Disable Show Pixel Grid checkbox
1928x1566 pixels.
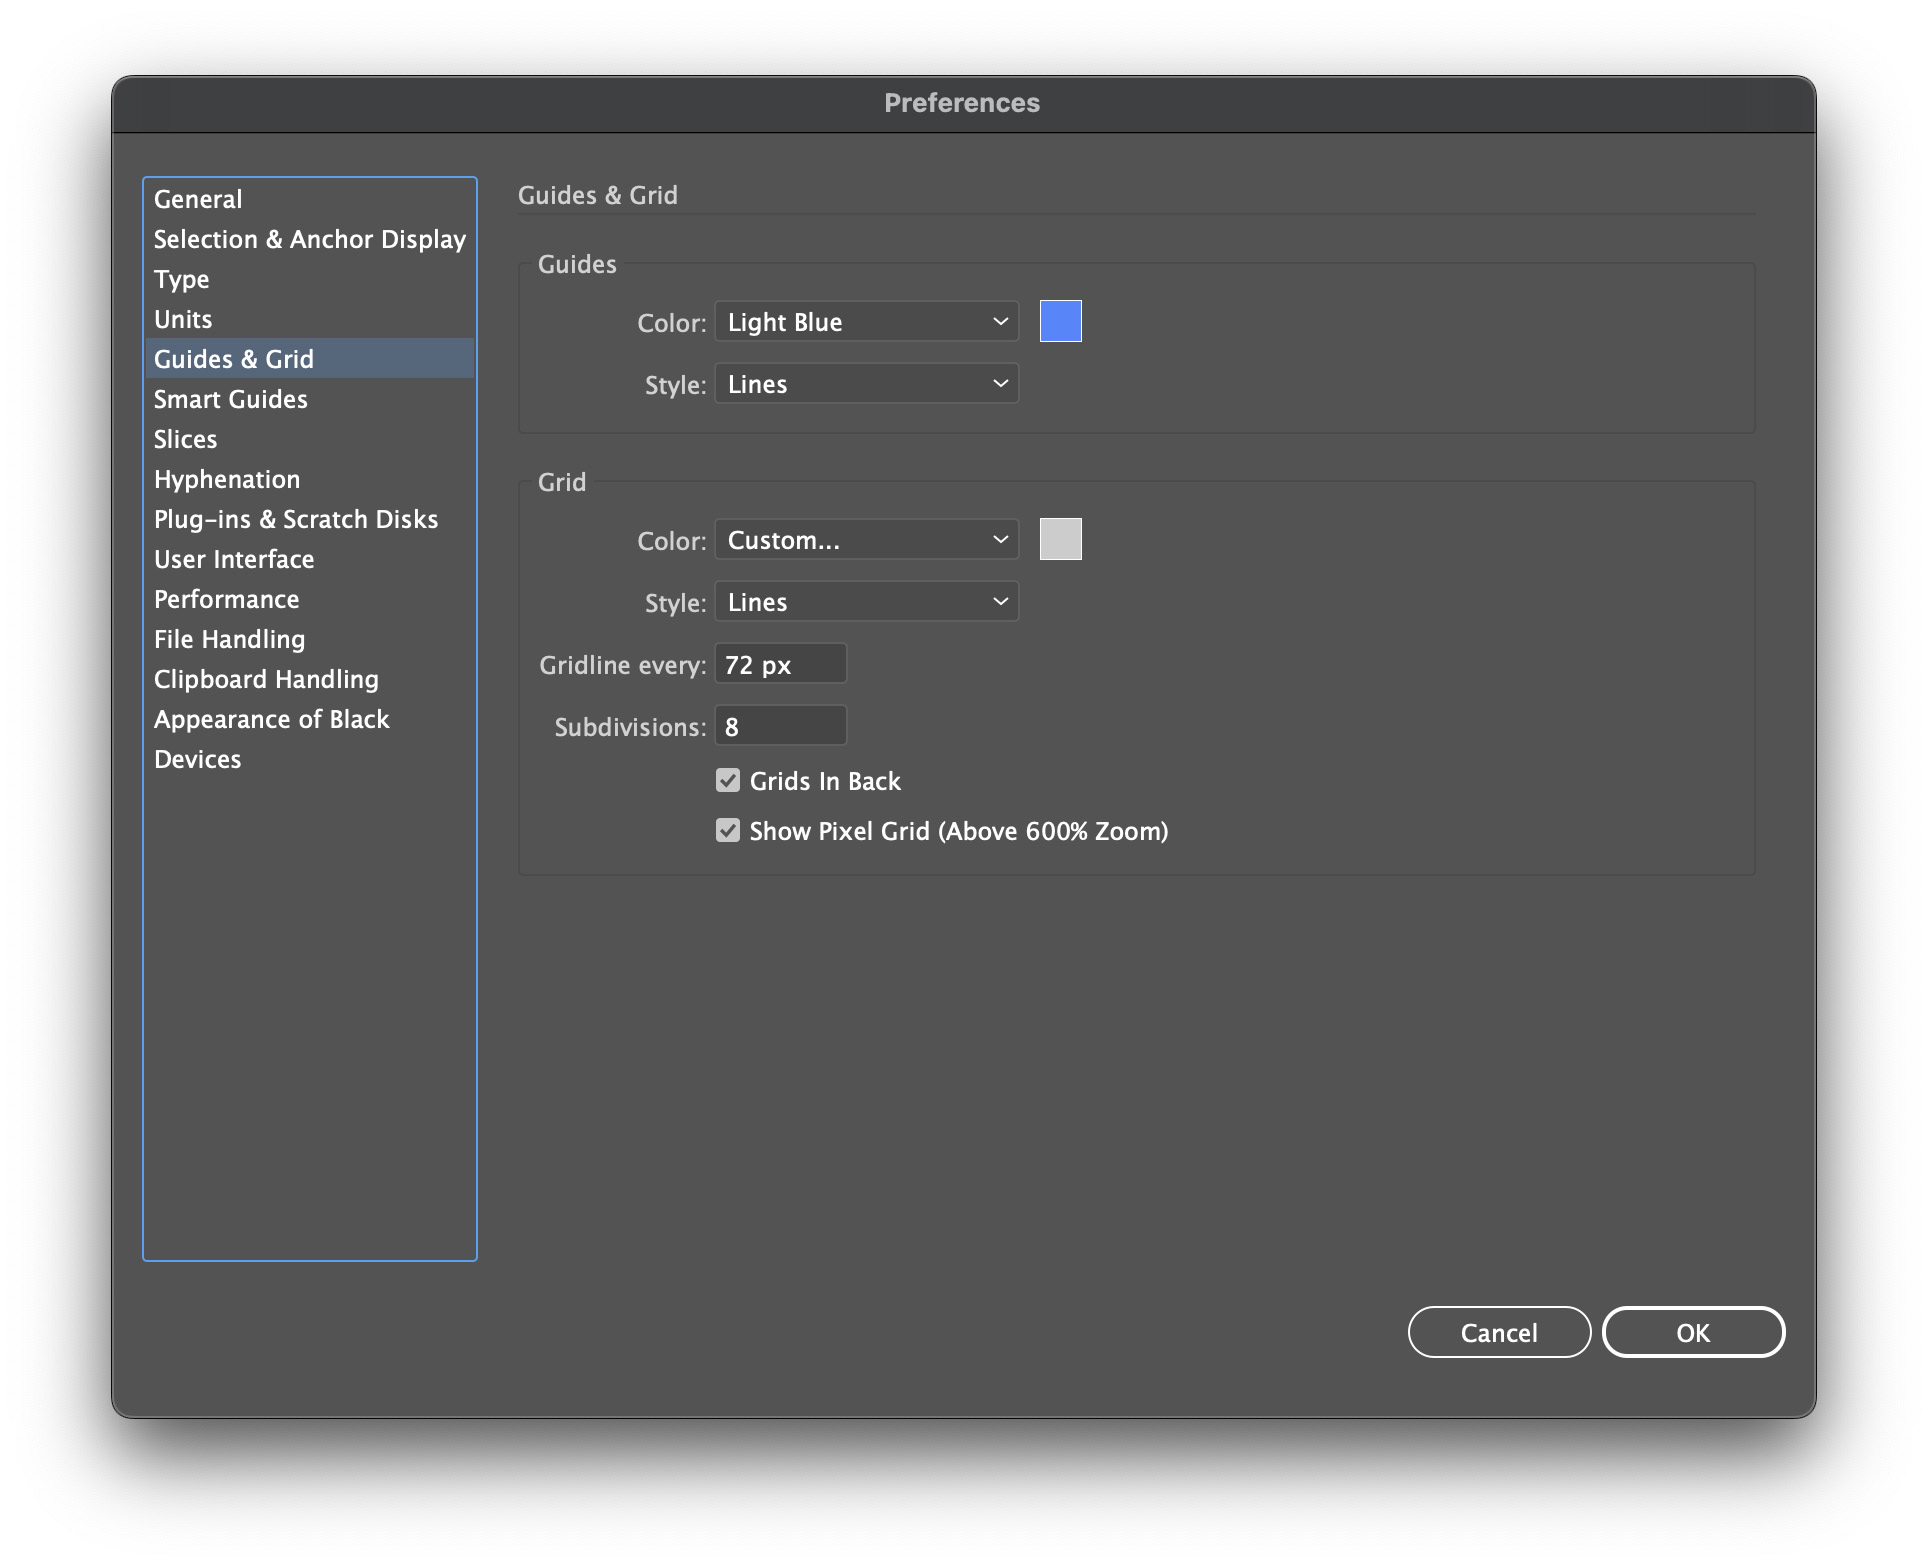coord(728,830)
